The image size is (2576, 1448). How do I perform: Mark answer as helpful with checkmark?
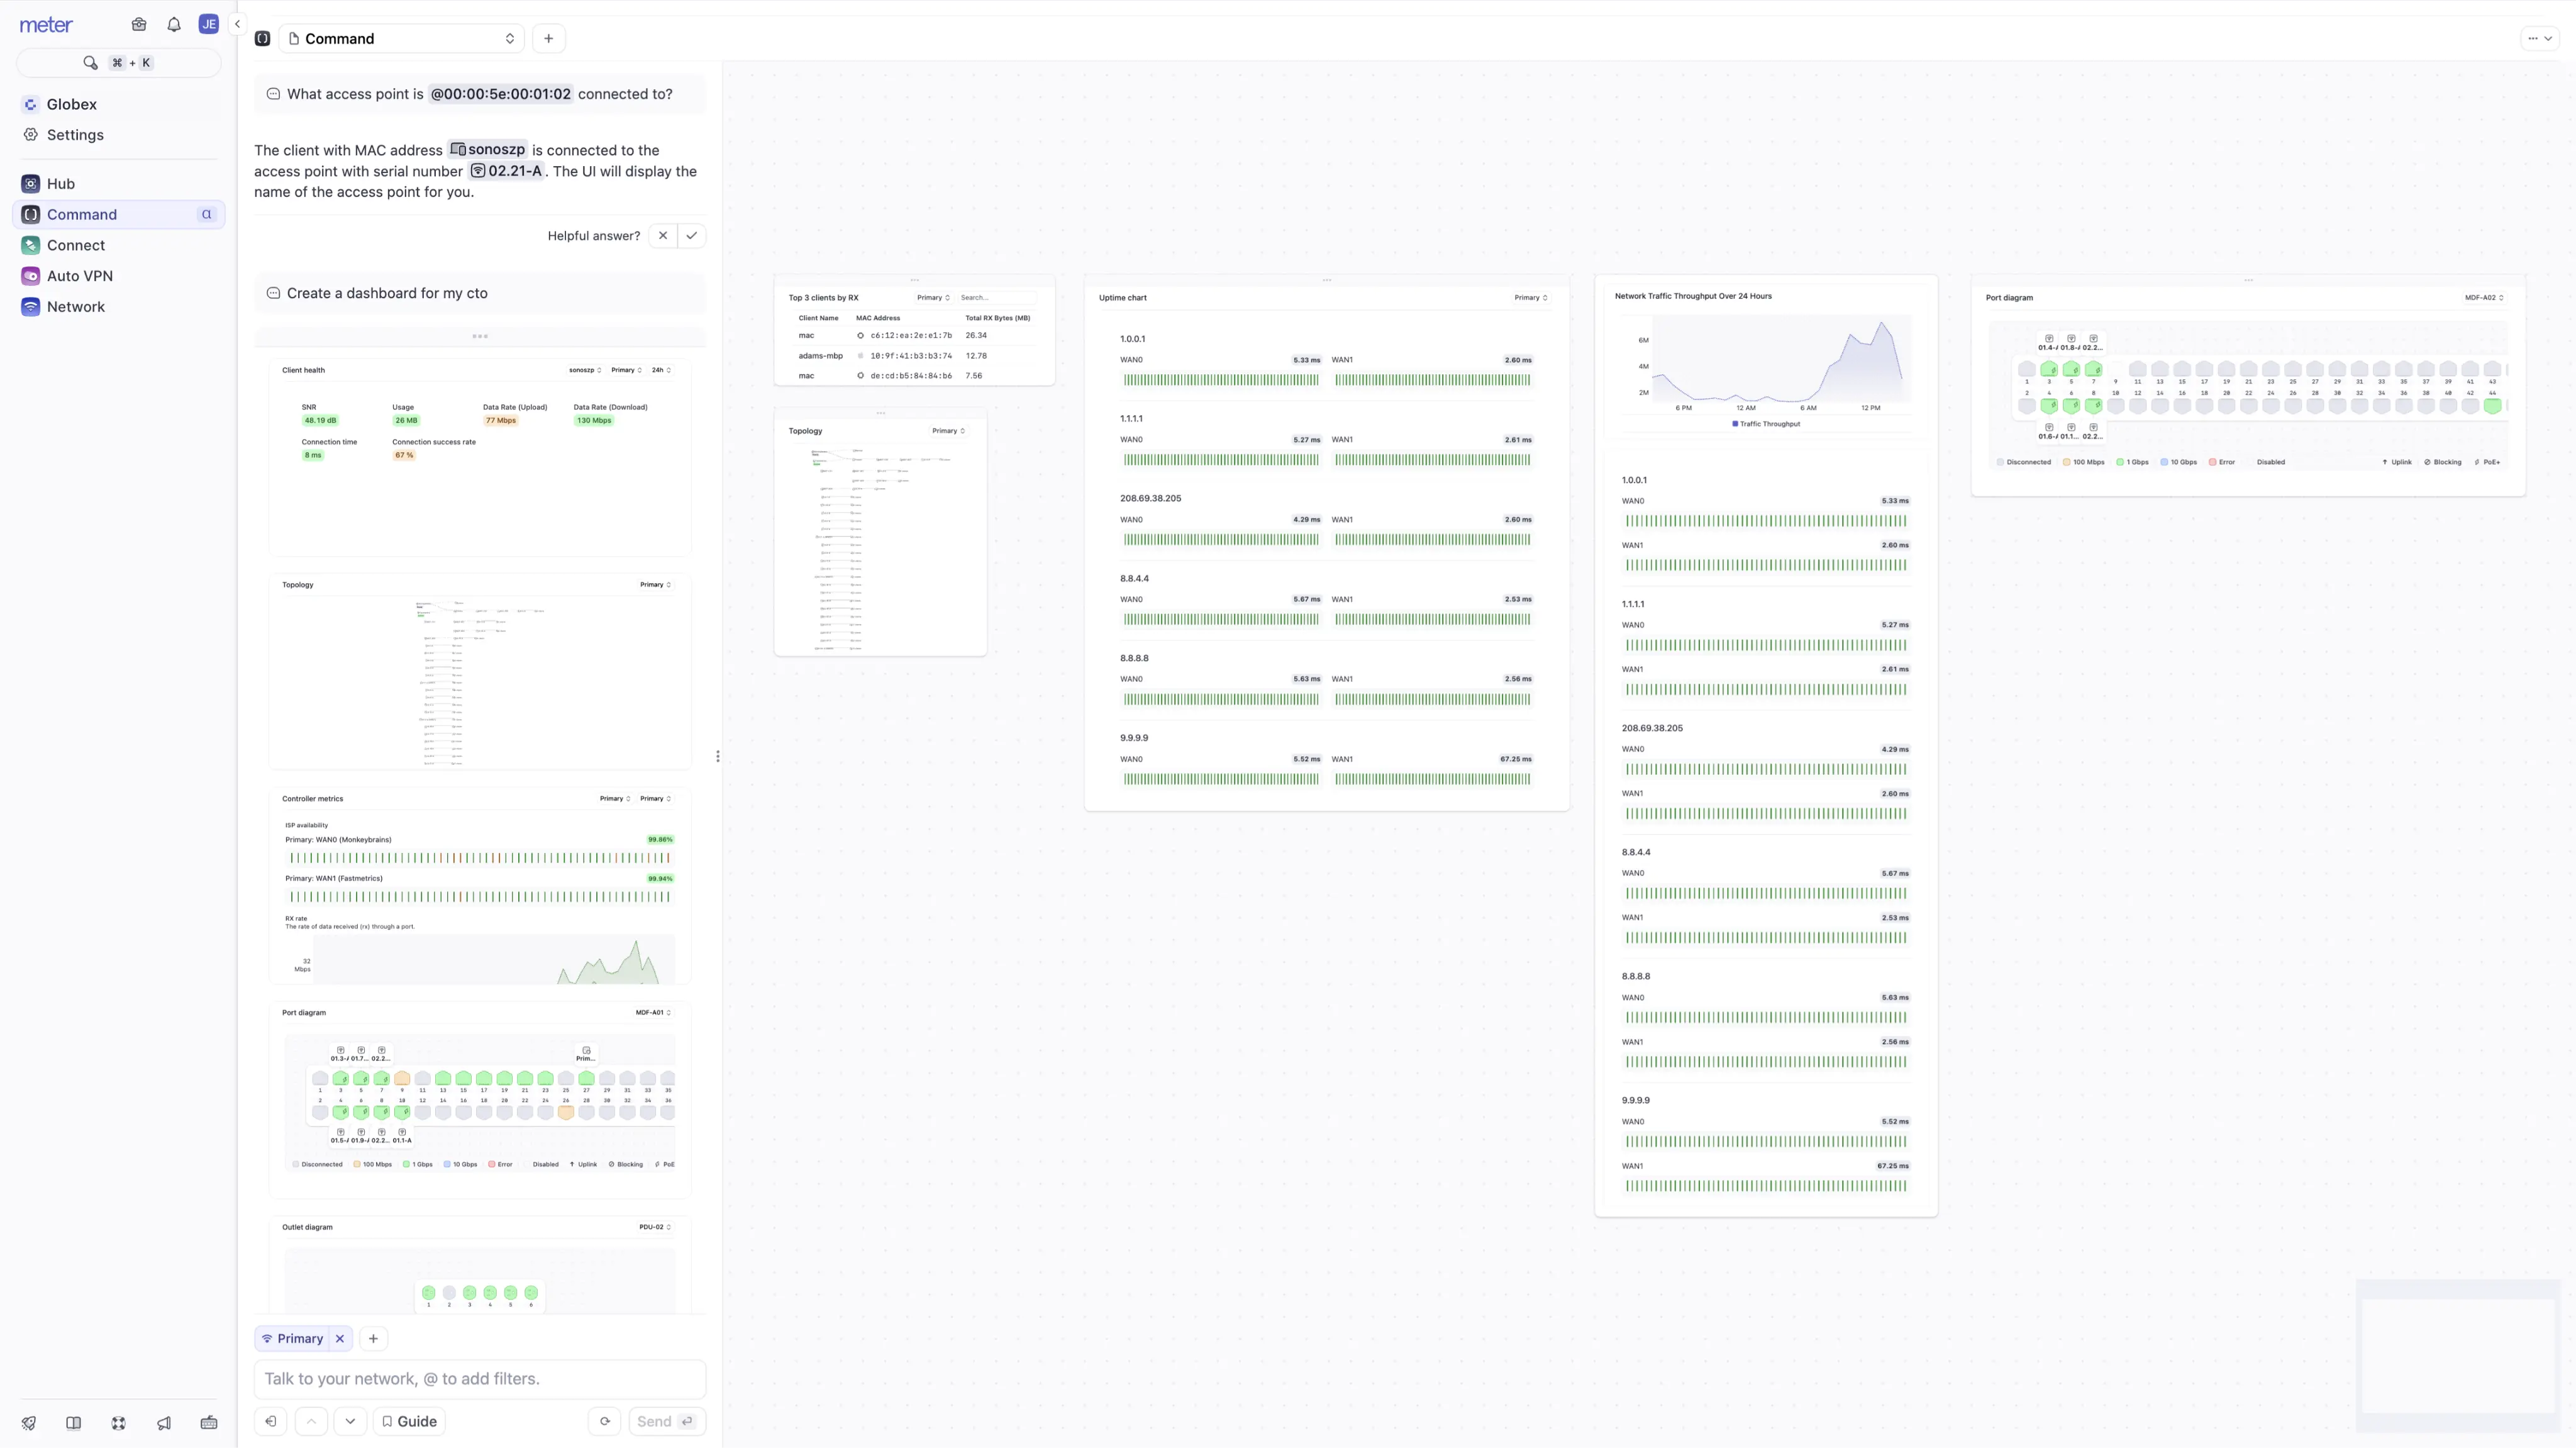click(691, 236)
